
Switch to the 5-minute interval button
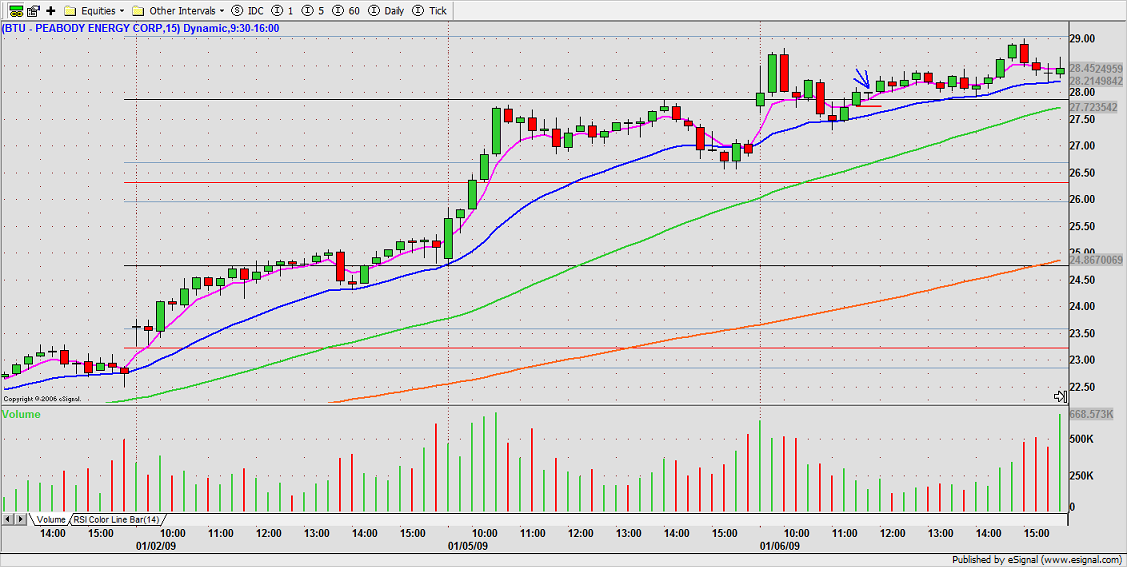(x=312, y=11)
